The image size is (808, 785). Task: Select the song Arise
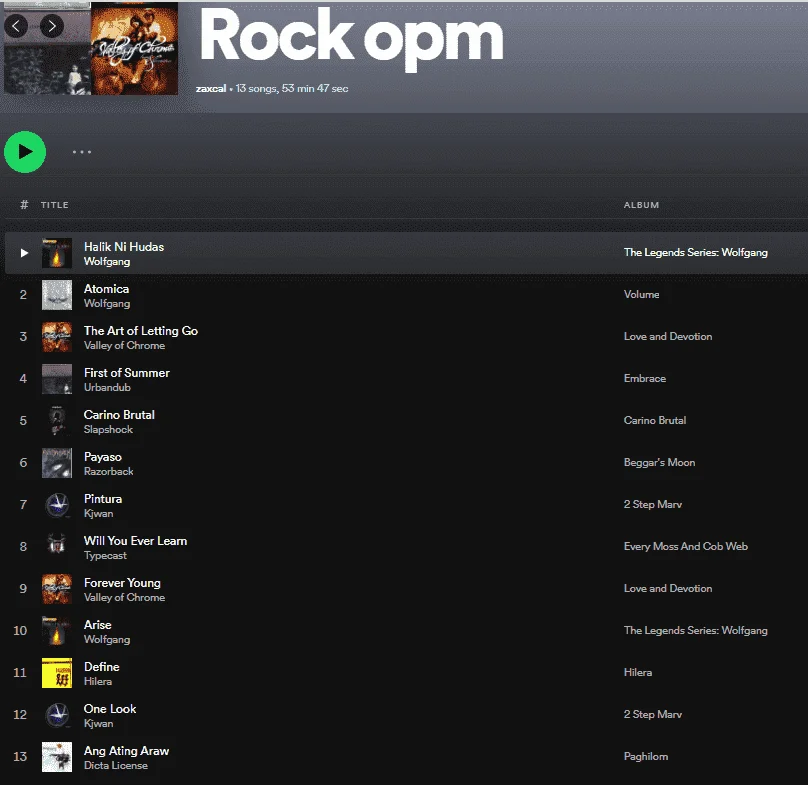click(97, 625)
